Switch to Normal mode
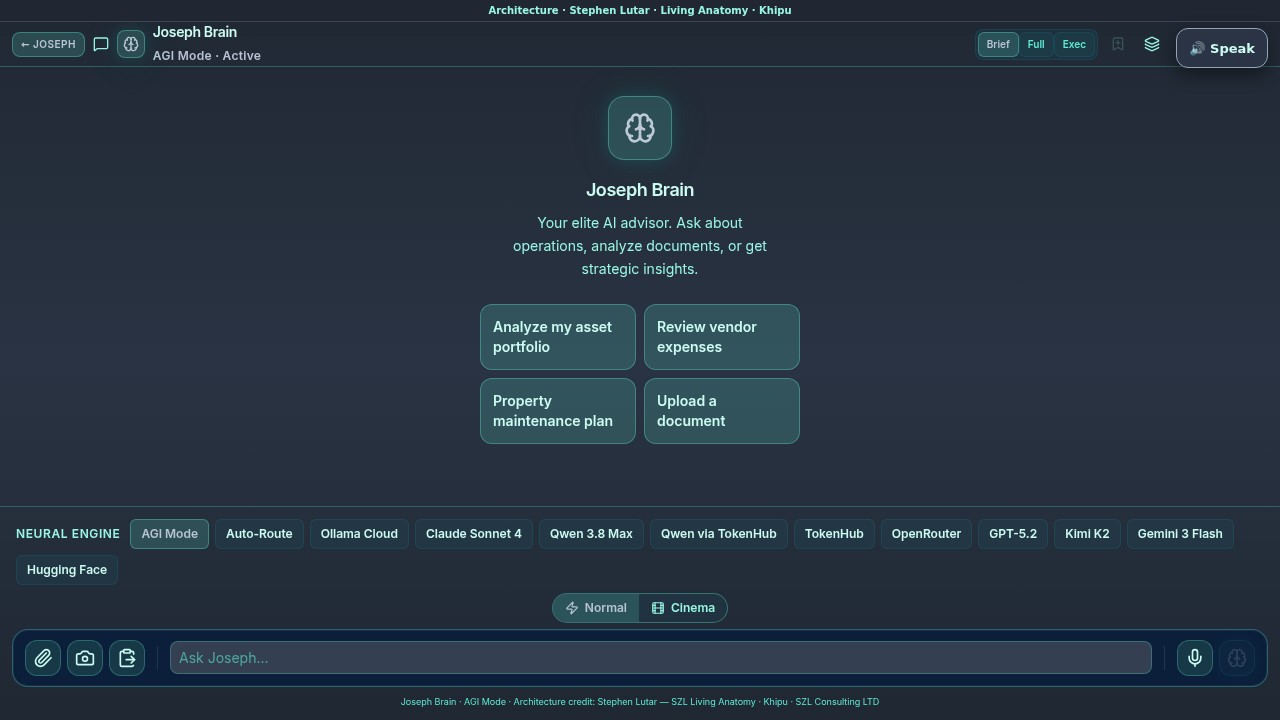 (596, 608)
